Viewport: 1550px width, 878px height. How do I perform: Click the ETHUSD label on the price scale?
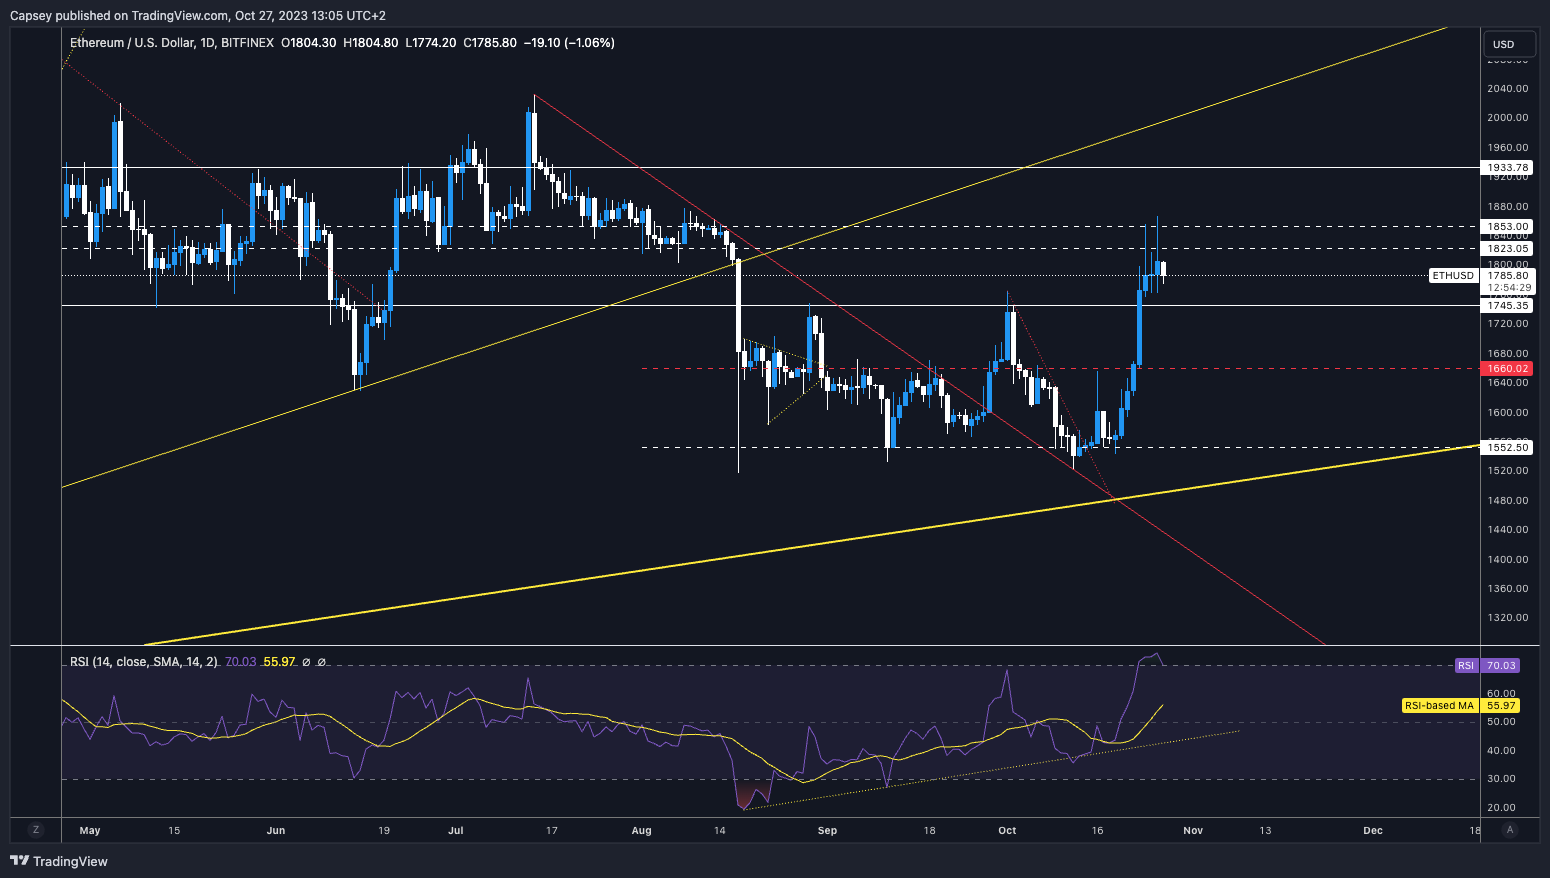pyautogui.click(x=1452, y=275)
